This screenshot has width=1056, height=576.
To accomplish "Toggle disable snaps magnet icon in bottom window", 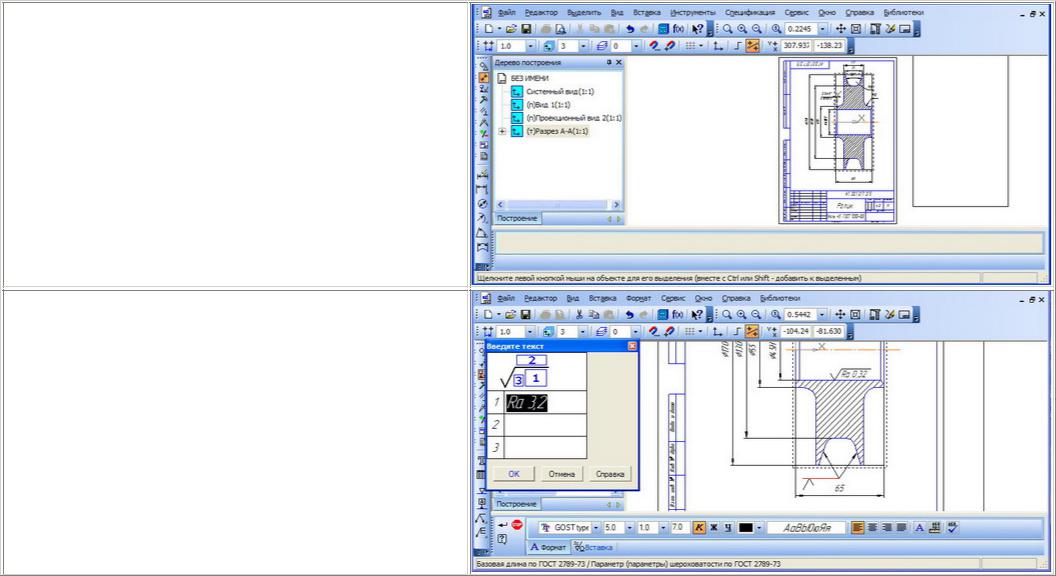I will coord(669,331).
